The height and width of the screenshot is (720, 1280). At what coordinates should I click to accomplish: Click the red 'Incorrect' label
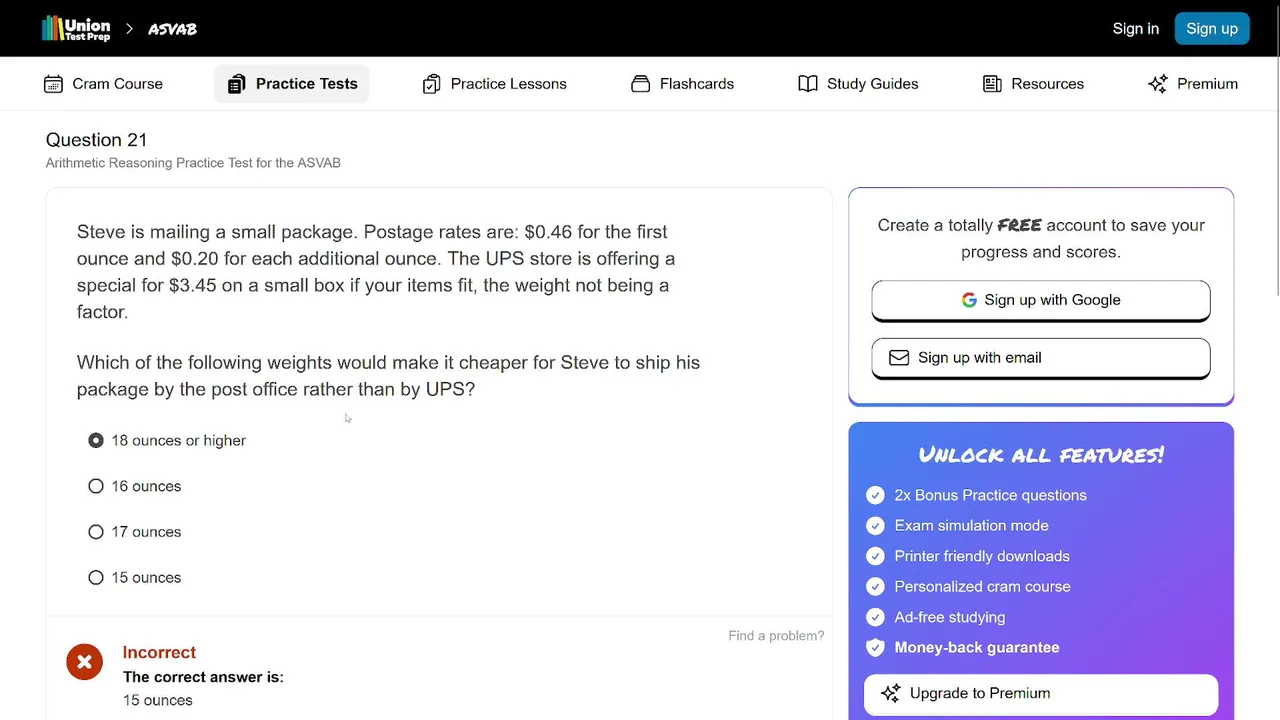[159, 652]
